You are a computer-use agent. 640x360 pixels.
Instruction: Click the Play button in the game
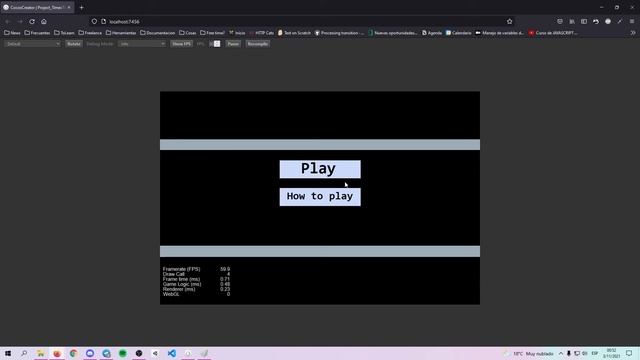coord(320,169)
